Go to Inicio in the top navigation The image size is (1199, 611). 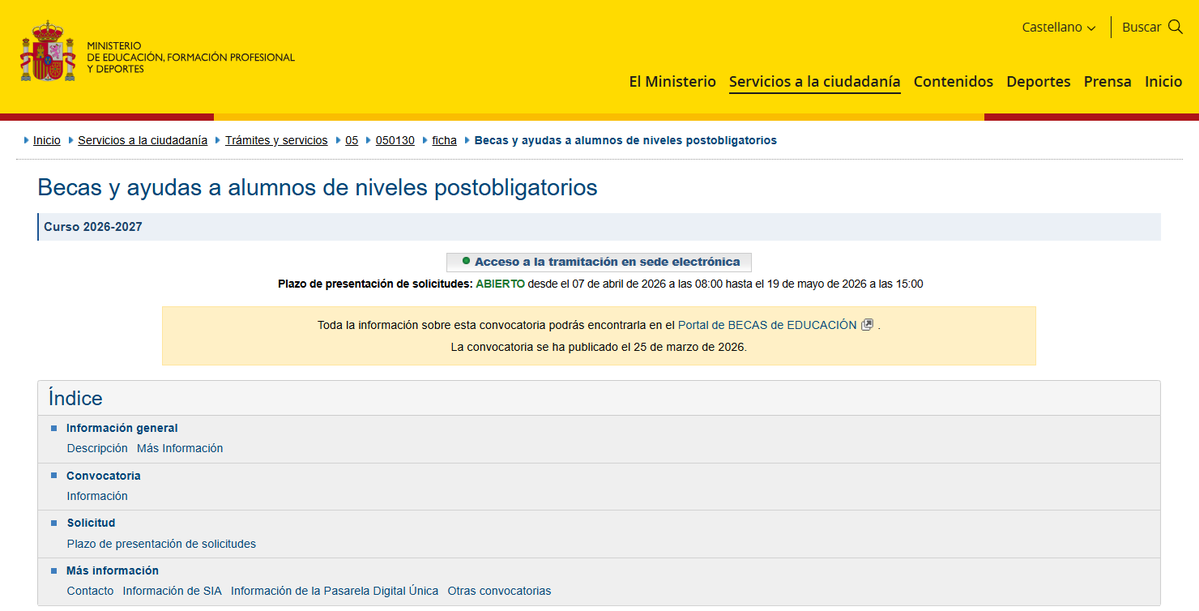tap(1163, 82)
